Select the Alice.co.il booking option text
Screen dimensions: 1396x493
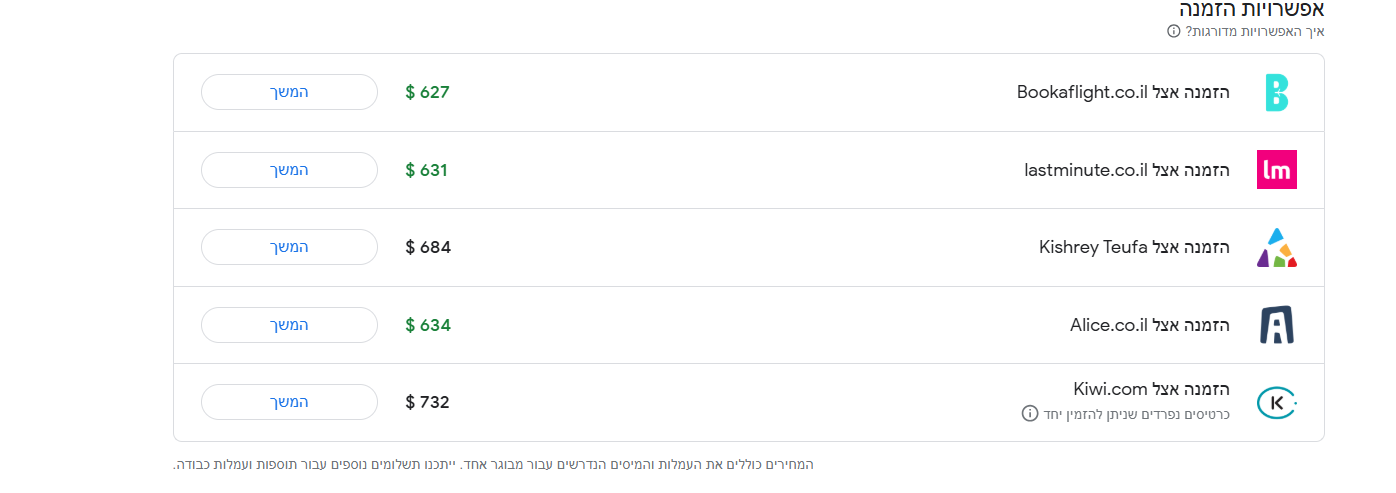click(1149, 325)
